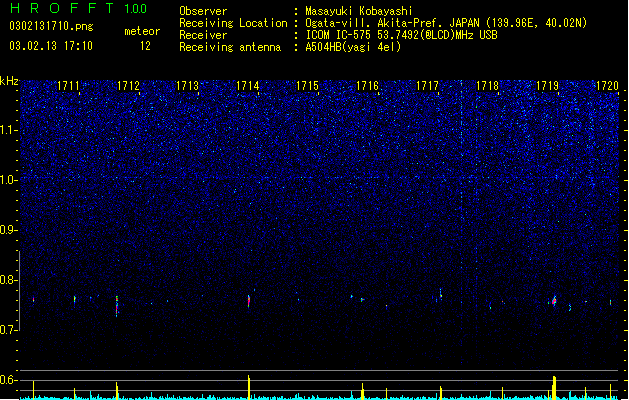Click the 1711 time marker
The width and height of the screenshot is (629, 400).
(68, 86)
